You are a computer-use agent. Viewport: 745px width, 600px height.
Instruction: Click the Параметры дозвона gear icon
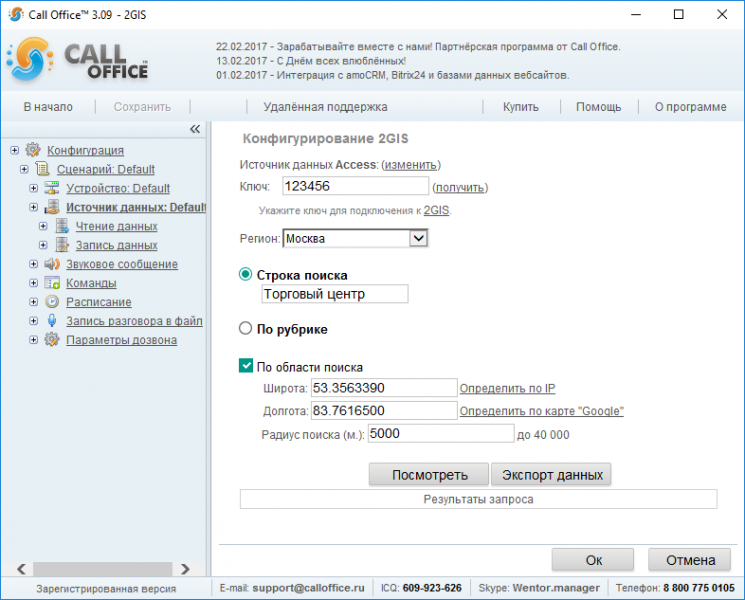pyautogui.click(x=52, y=340)
